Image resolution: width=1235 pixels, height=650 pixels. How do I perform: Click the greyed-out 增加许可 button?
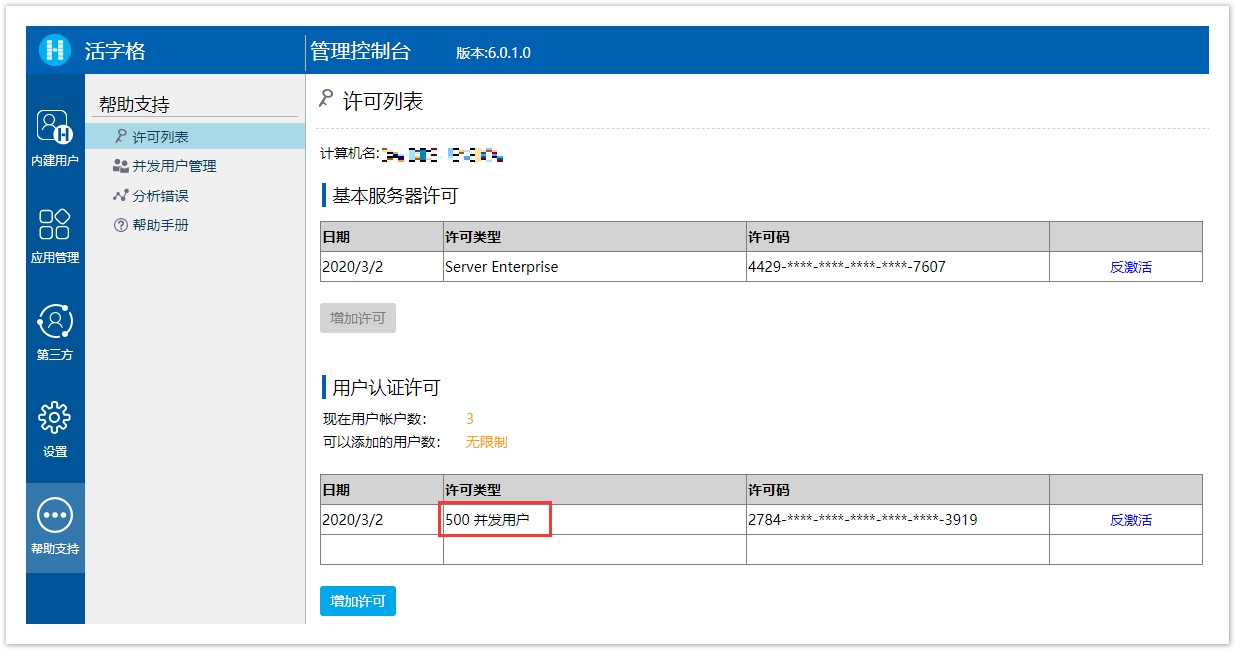(358, 318)
